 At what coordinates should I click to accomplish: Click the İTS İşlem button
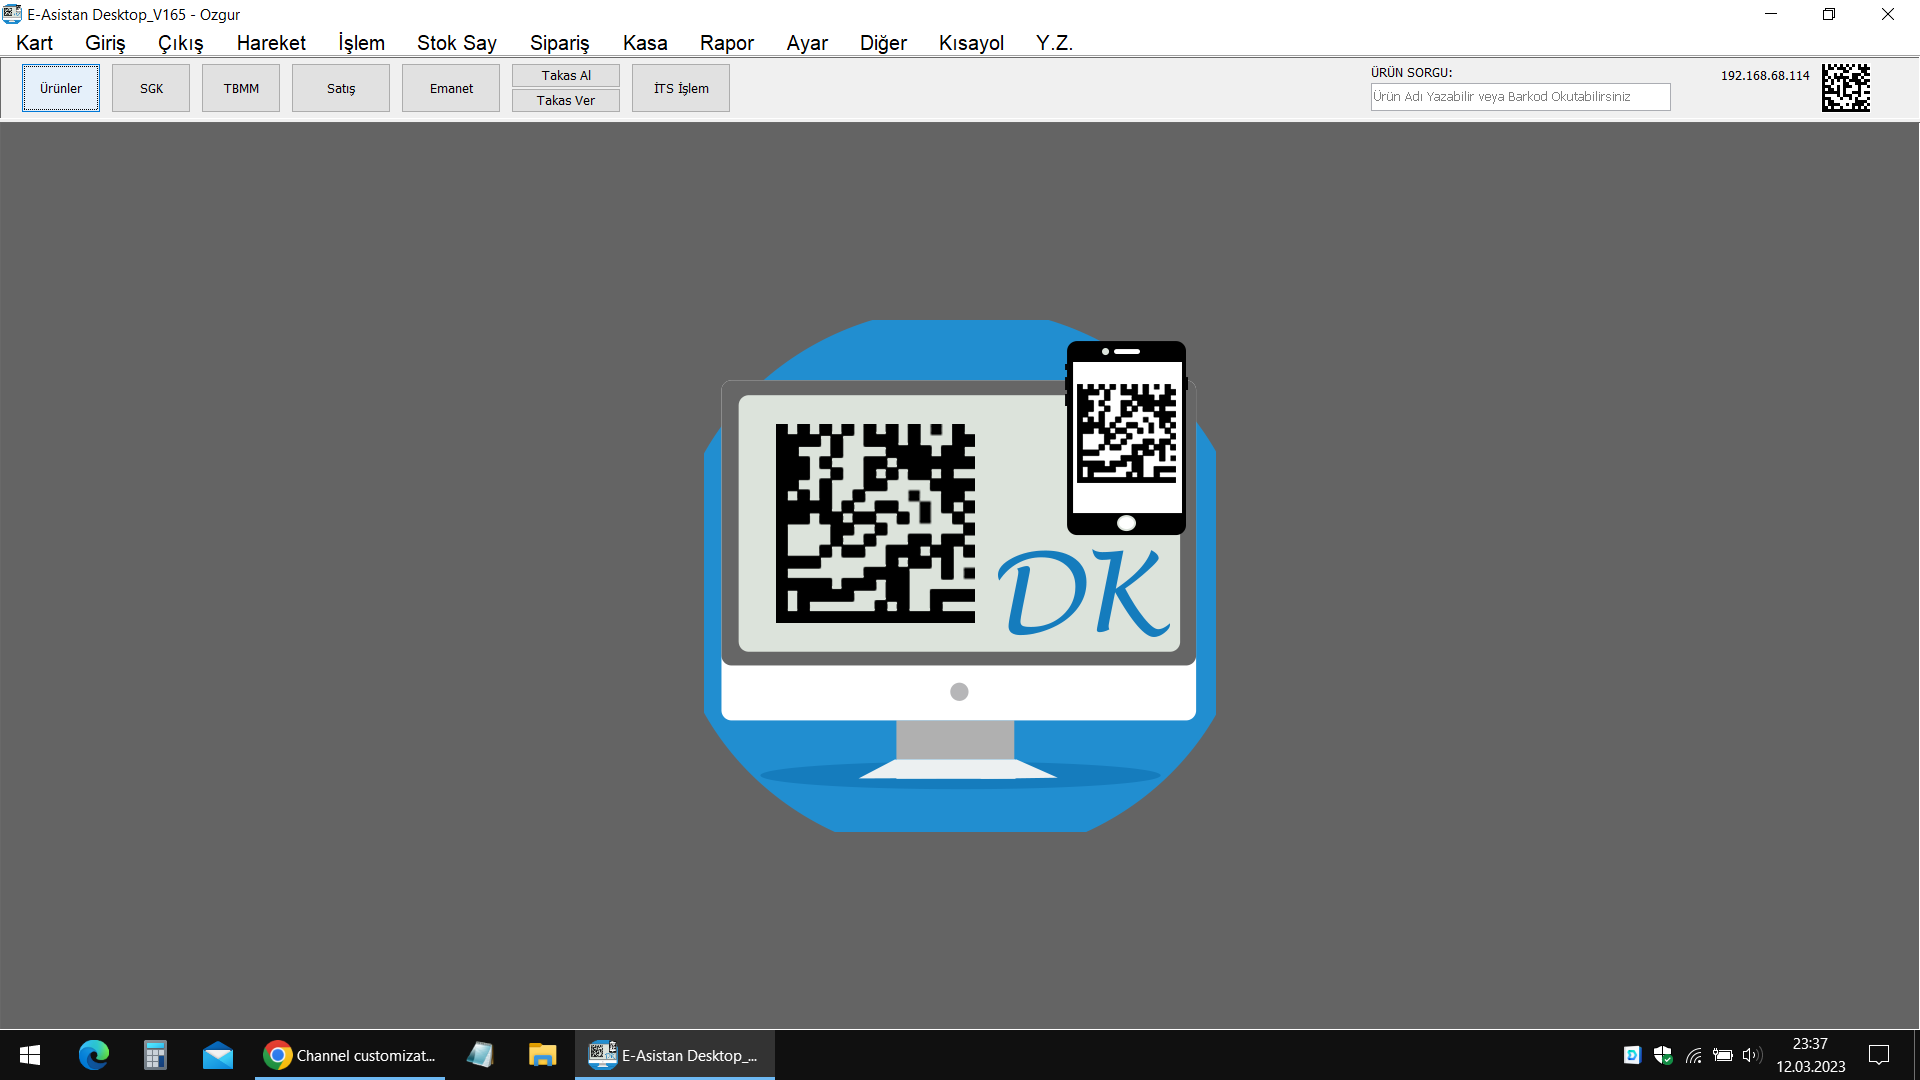(x=681, y=88)
